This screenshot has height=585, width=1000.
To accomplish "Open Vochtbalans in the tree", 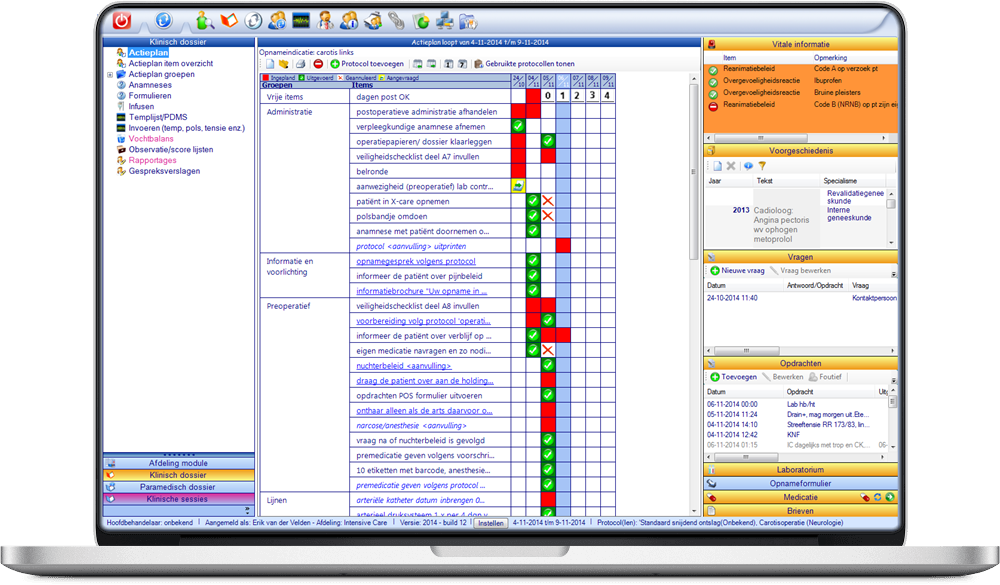I will pyautogui.click(x=151, y=138).
